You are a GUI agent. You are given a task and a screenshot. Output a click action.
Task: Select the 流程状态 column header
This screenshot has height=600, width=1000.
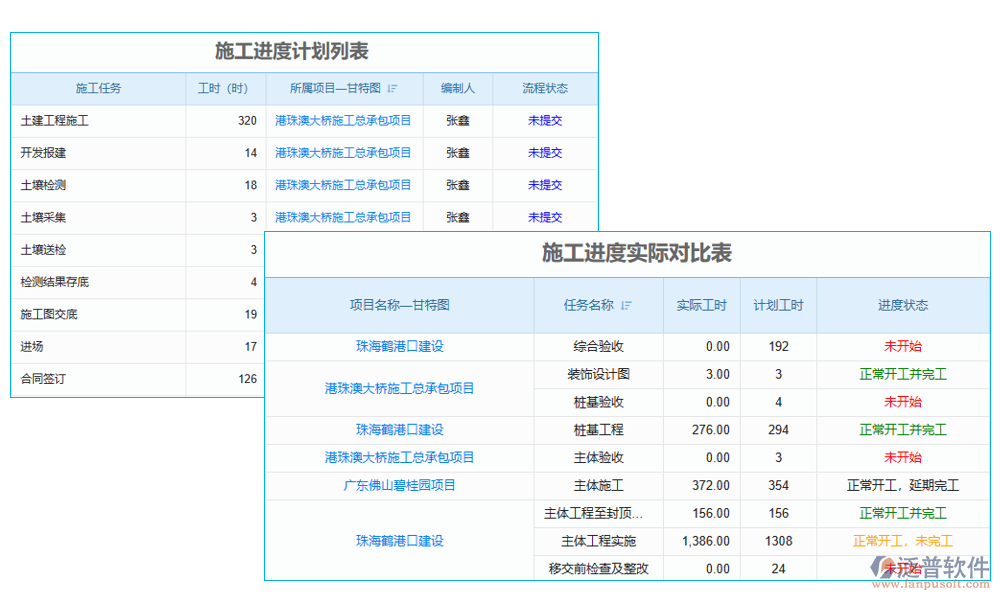[x=544, y=88]
